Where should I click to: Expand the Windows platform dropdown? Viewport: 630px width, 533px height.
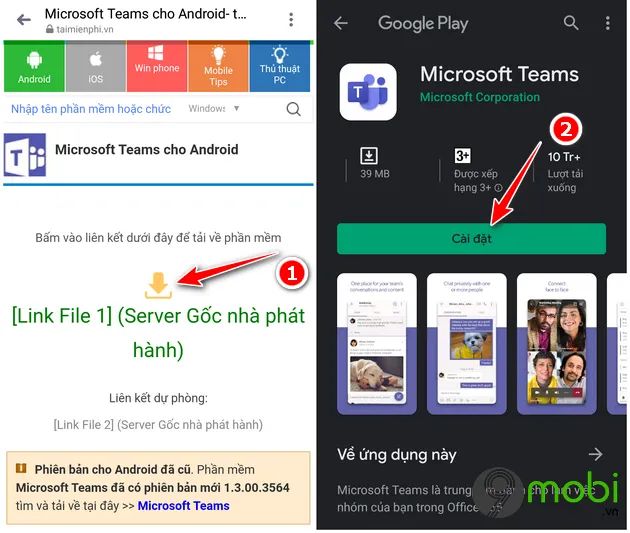(214, 108)
